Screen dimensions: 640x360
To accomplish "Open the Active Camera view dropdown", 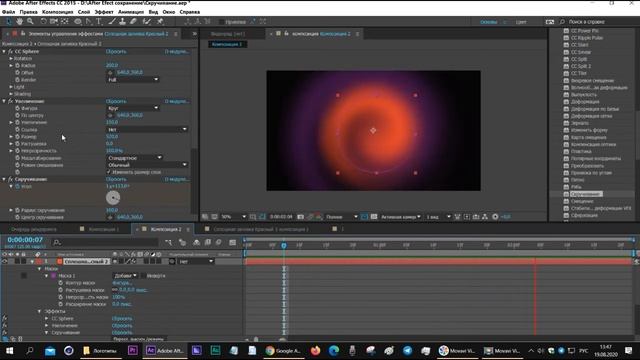I will pos(400,217).
